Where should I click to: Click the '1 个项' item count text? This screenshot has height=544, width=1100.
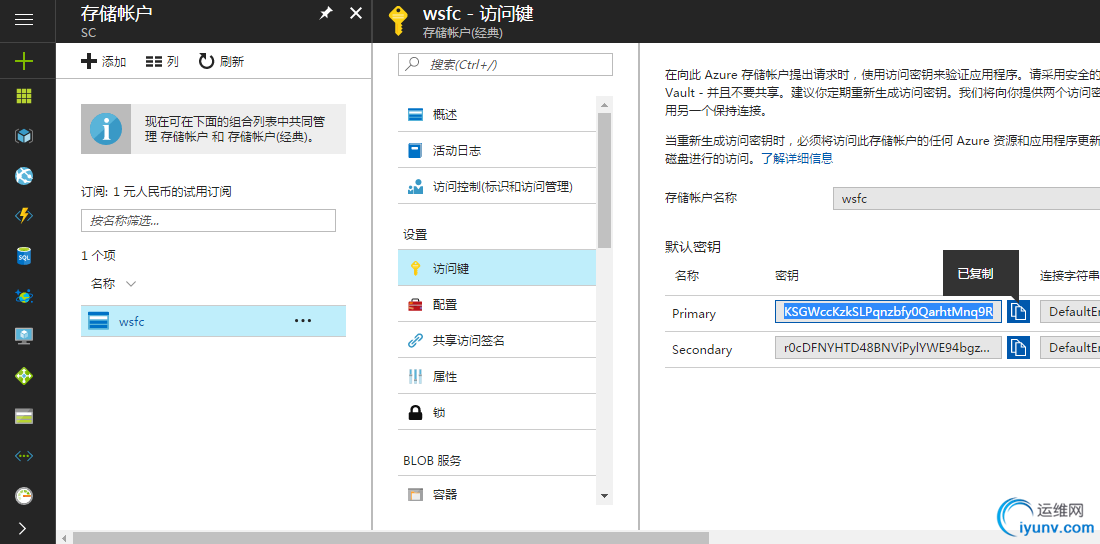pos(98,256)
